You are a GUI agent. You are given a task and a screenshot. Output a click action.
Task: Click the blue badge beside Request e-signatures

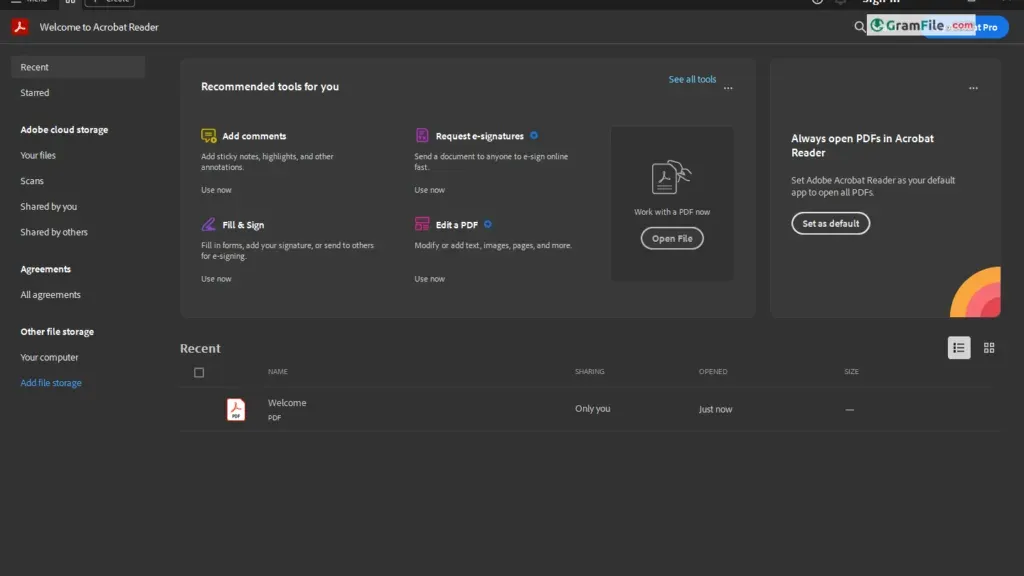pos(534,135)
